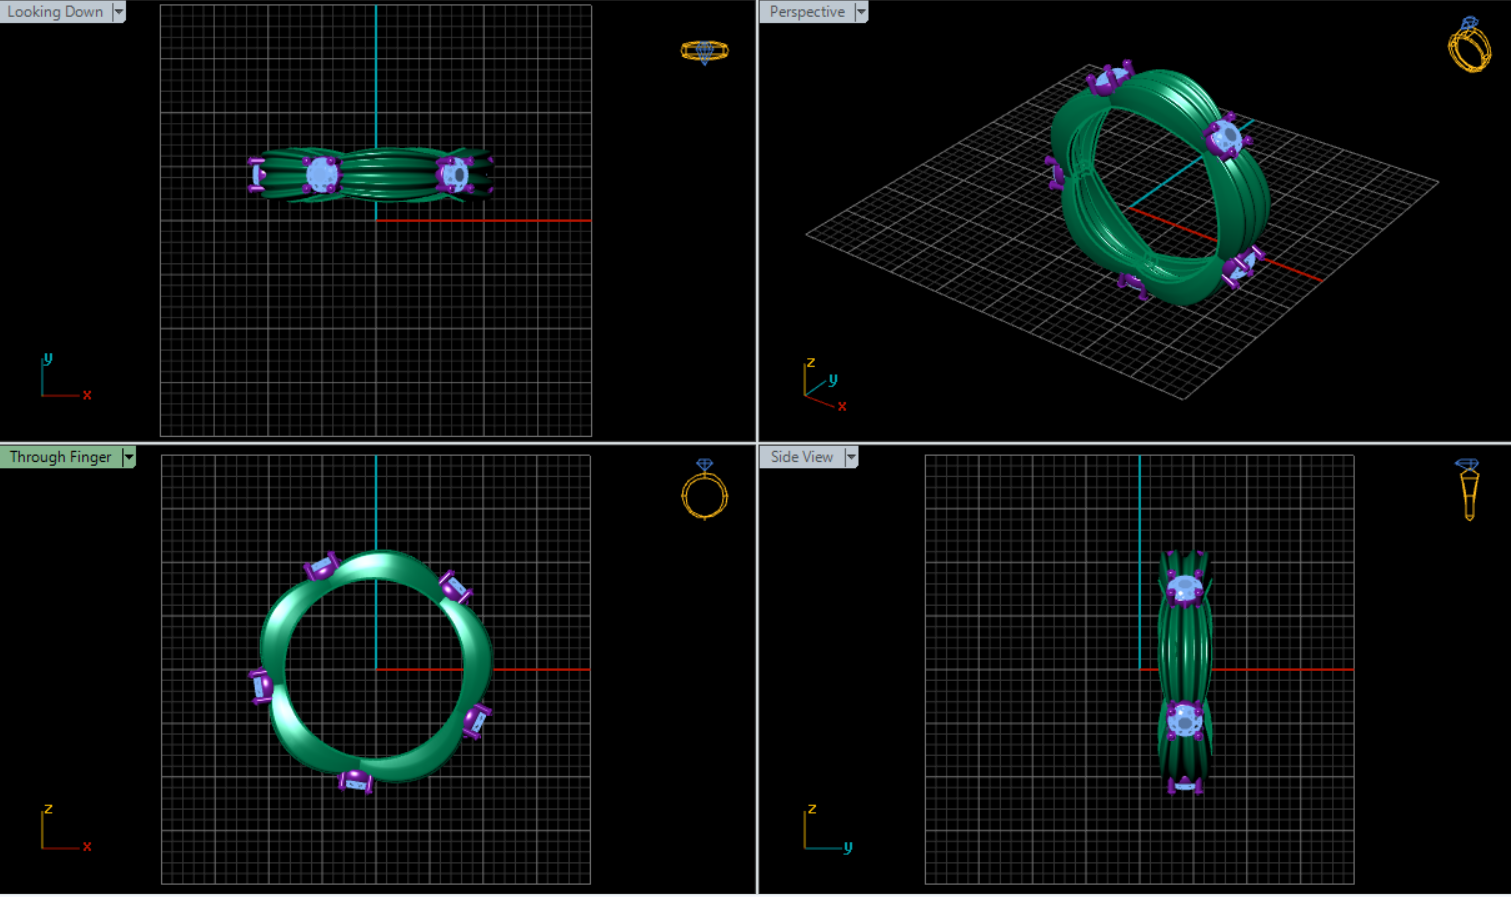Viewport: 1511px width, 897px height.
Task: Click the XYZ axis indicator in Perspective viewport
Action: click(x=823, y=385)
